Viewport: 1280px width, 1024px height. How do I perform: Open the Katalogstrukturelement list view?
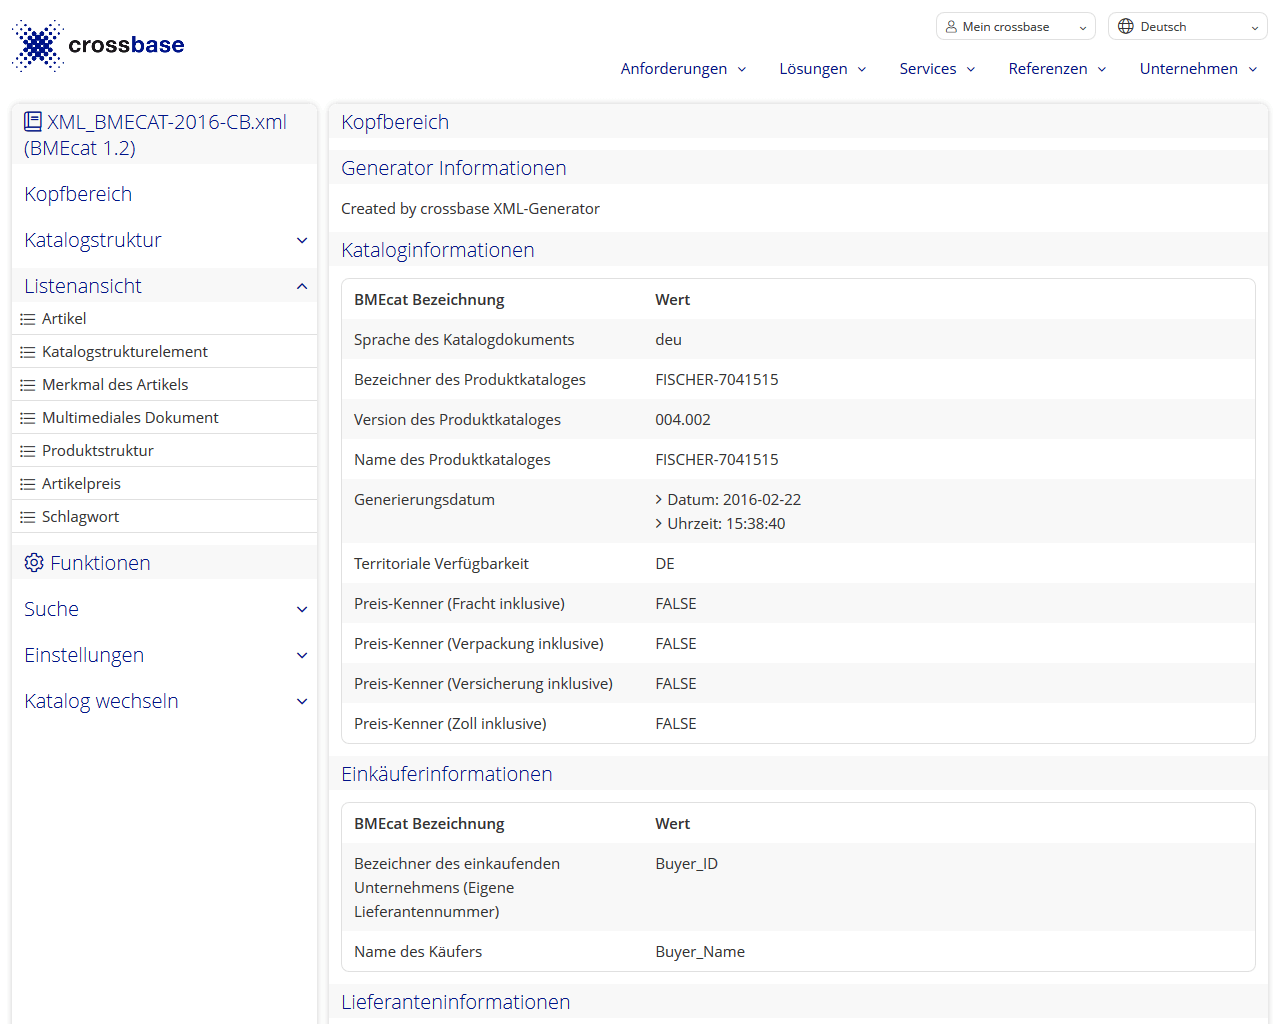125,352
